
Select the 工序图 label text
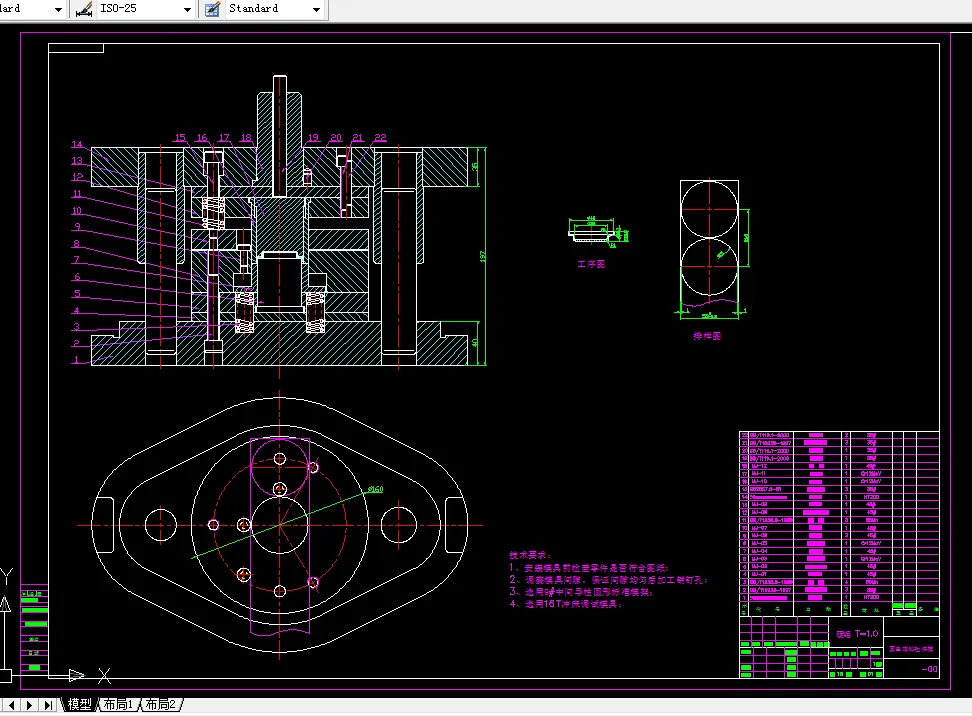[x=591, y=264]
